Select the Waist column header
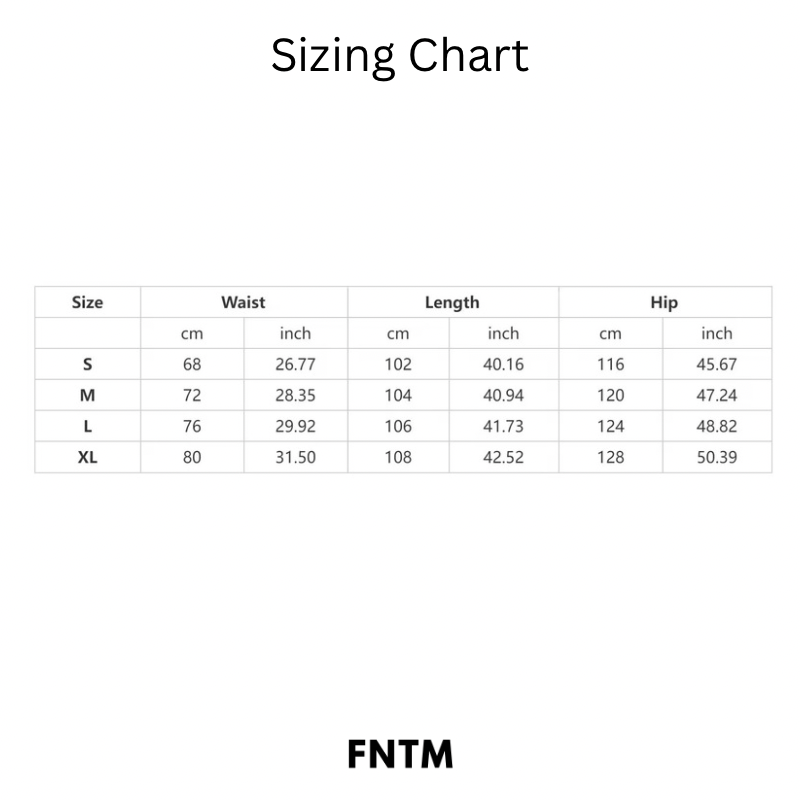Viewport: 800px width, 800px height. coord(243,302)
